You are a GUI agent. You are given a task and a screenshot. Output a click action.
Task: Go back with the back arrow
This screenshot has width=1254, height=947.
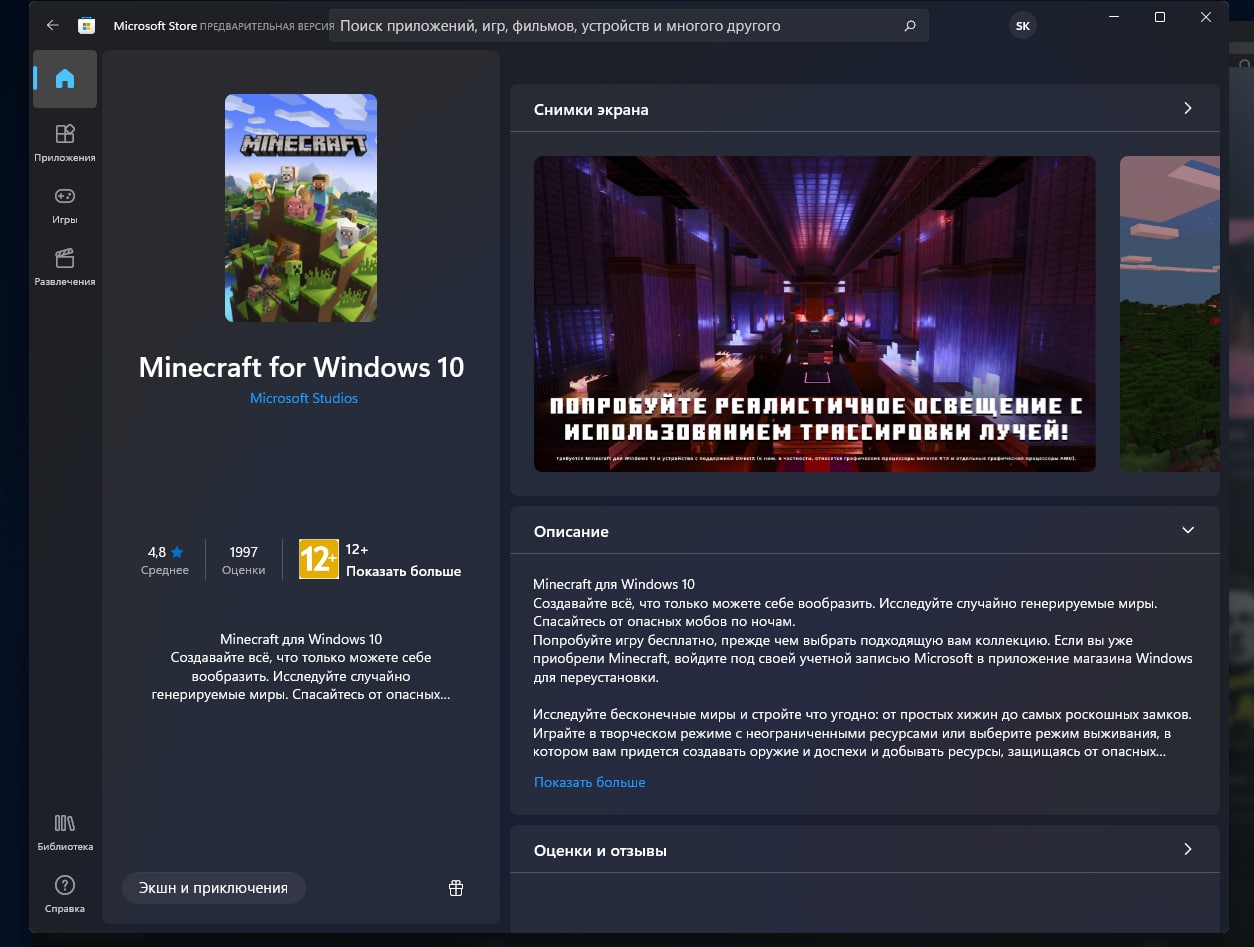(x=53, y=26)
